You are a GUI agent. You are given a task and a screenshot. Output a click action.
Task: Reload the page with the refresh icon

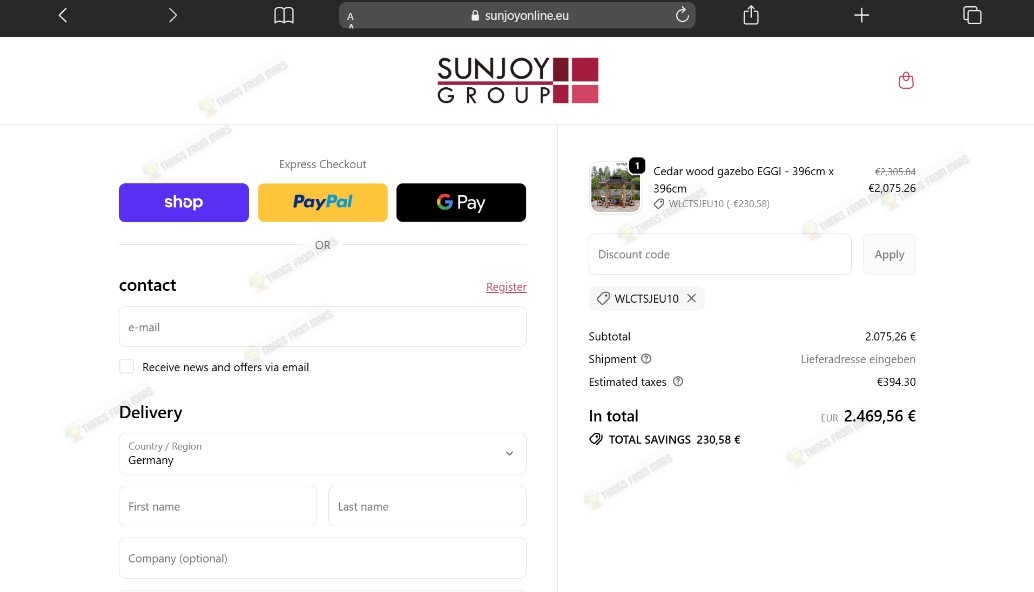[682, 15]
